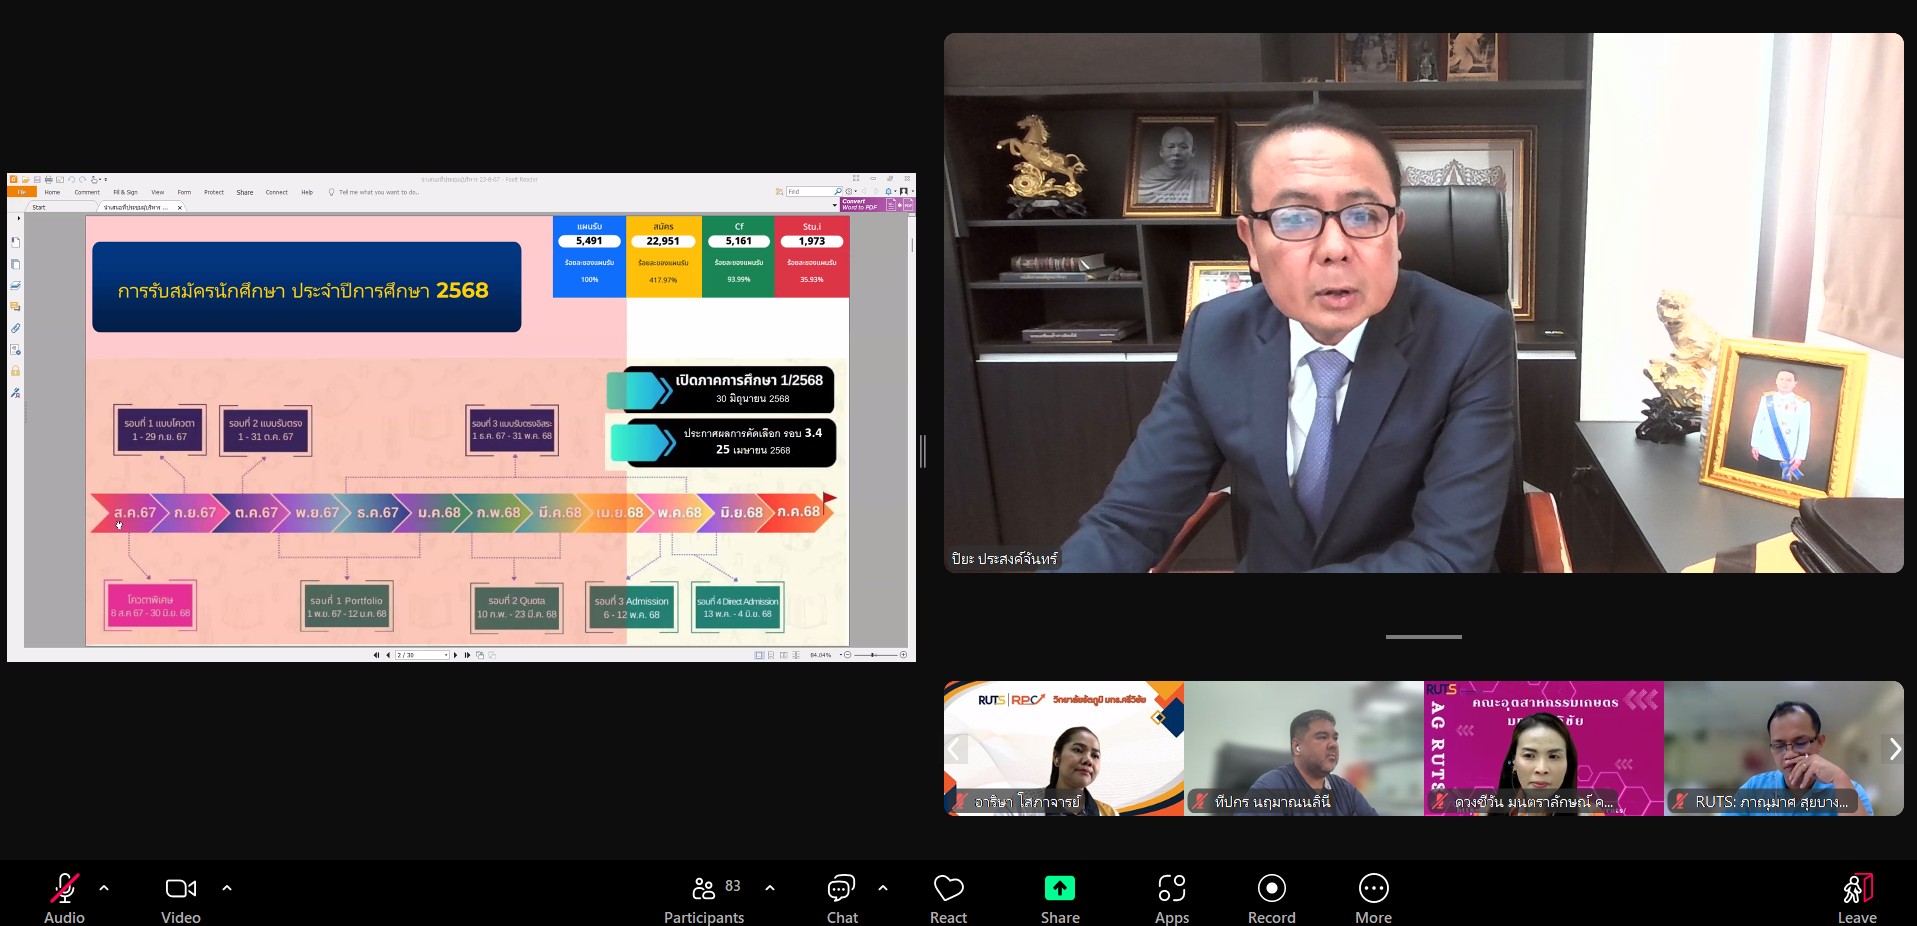The width and height of the screenshot is (1917, 926).
Task: Open the Form ribbon tab
Action: click(184, 192)
